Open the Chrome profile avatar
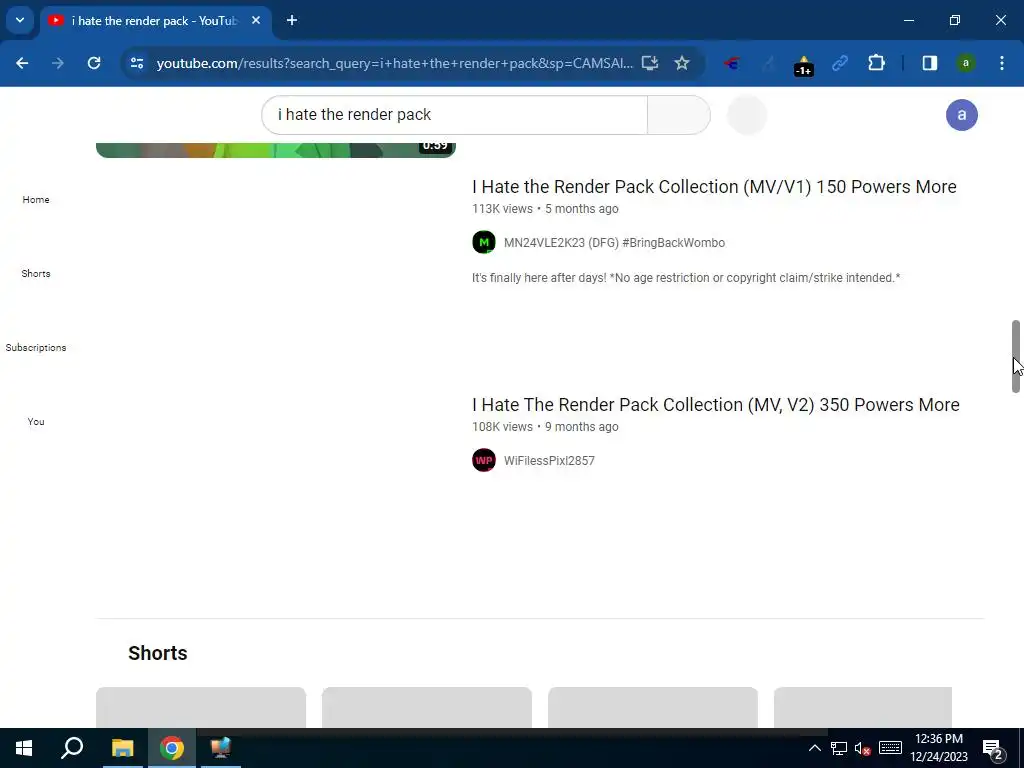 click(x=965, y=63)
